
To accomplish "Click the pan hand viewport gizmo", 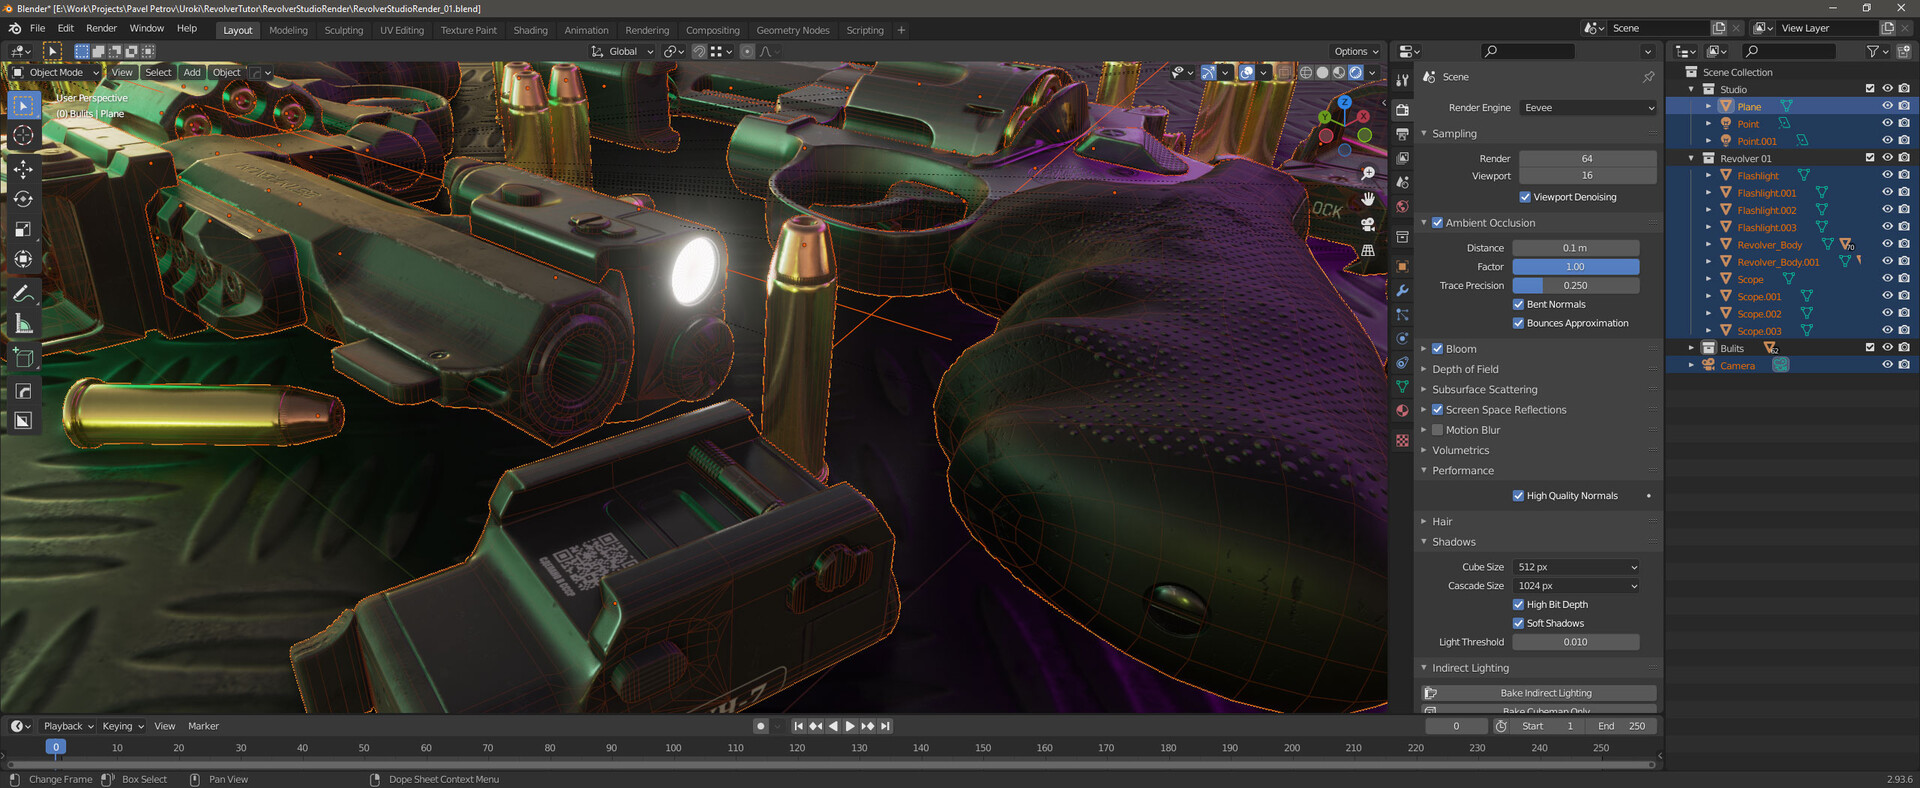I will [x=1368, y=199].
